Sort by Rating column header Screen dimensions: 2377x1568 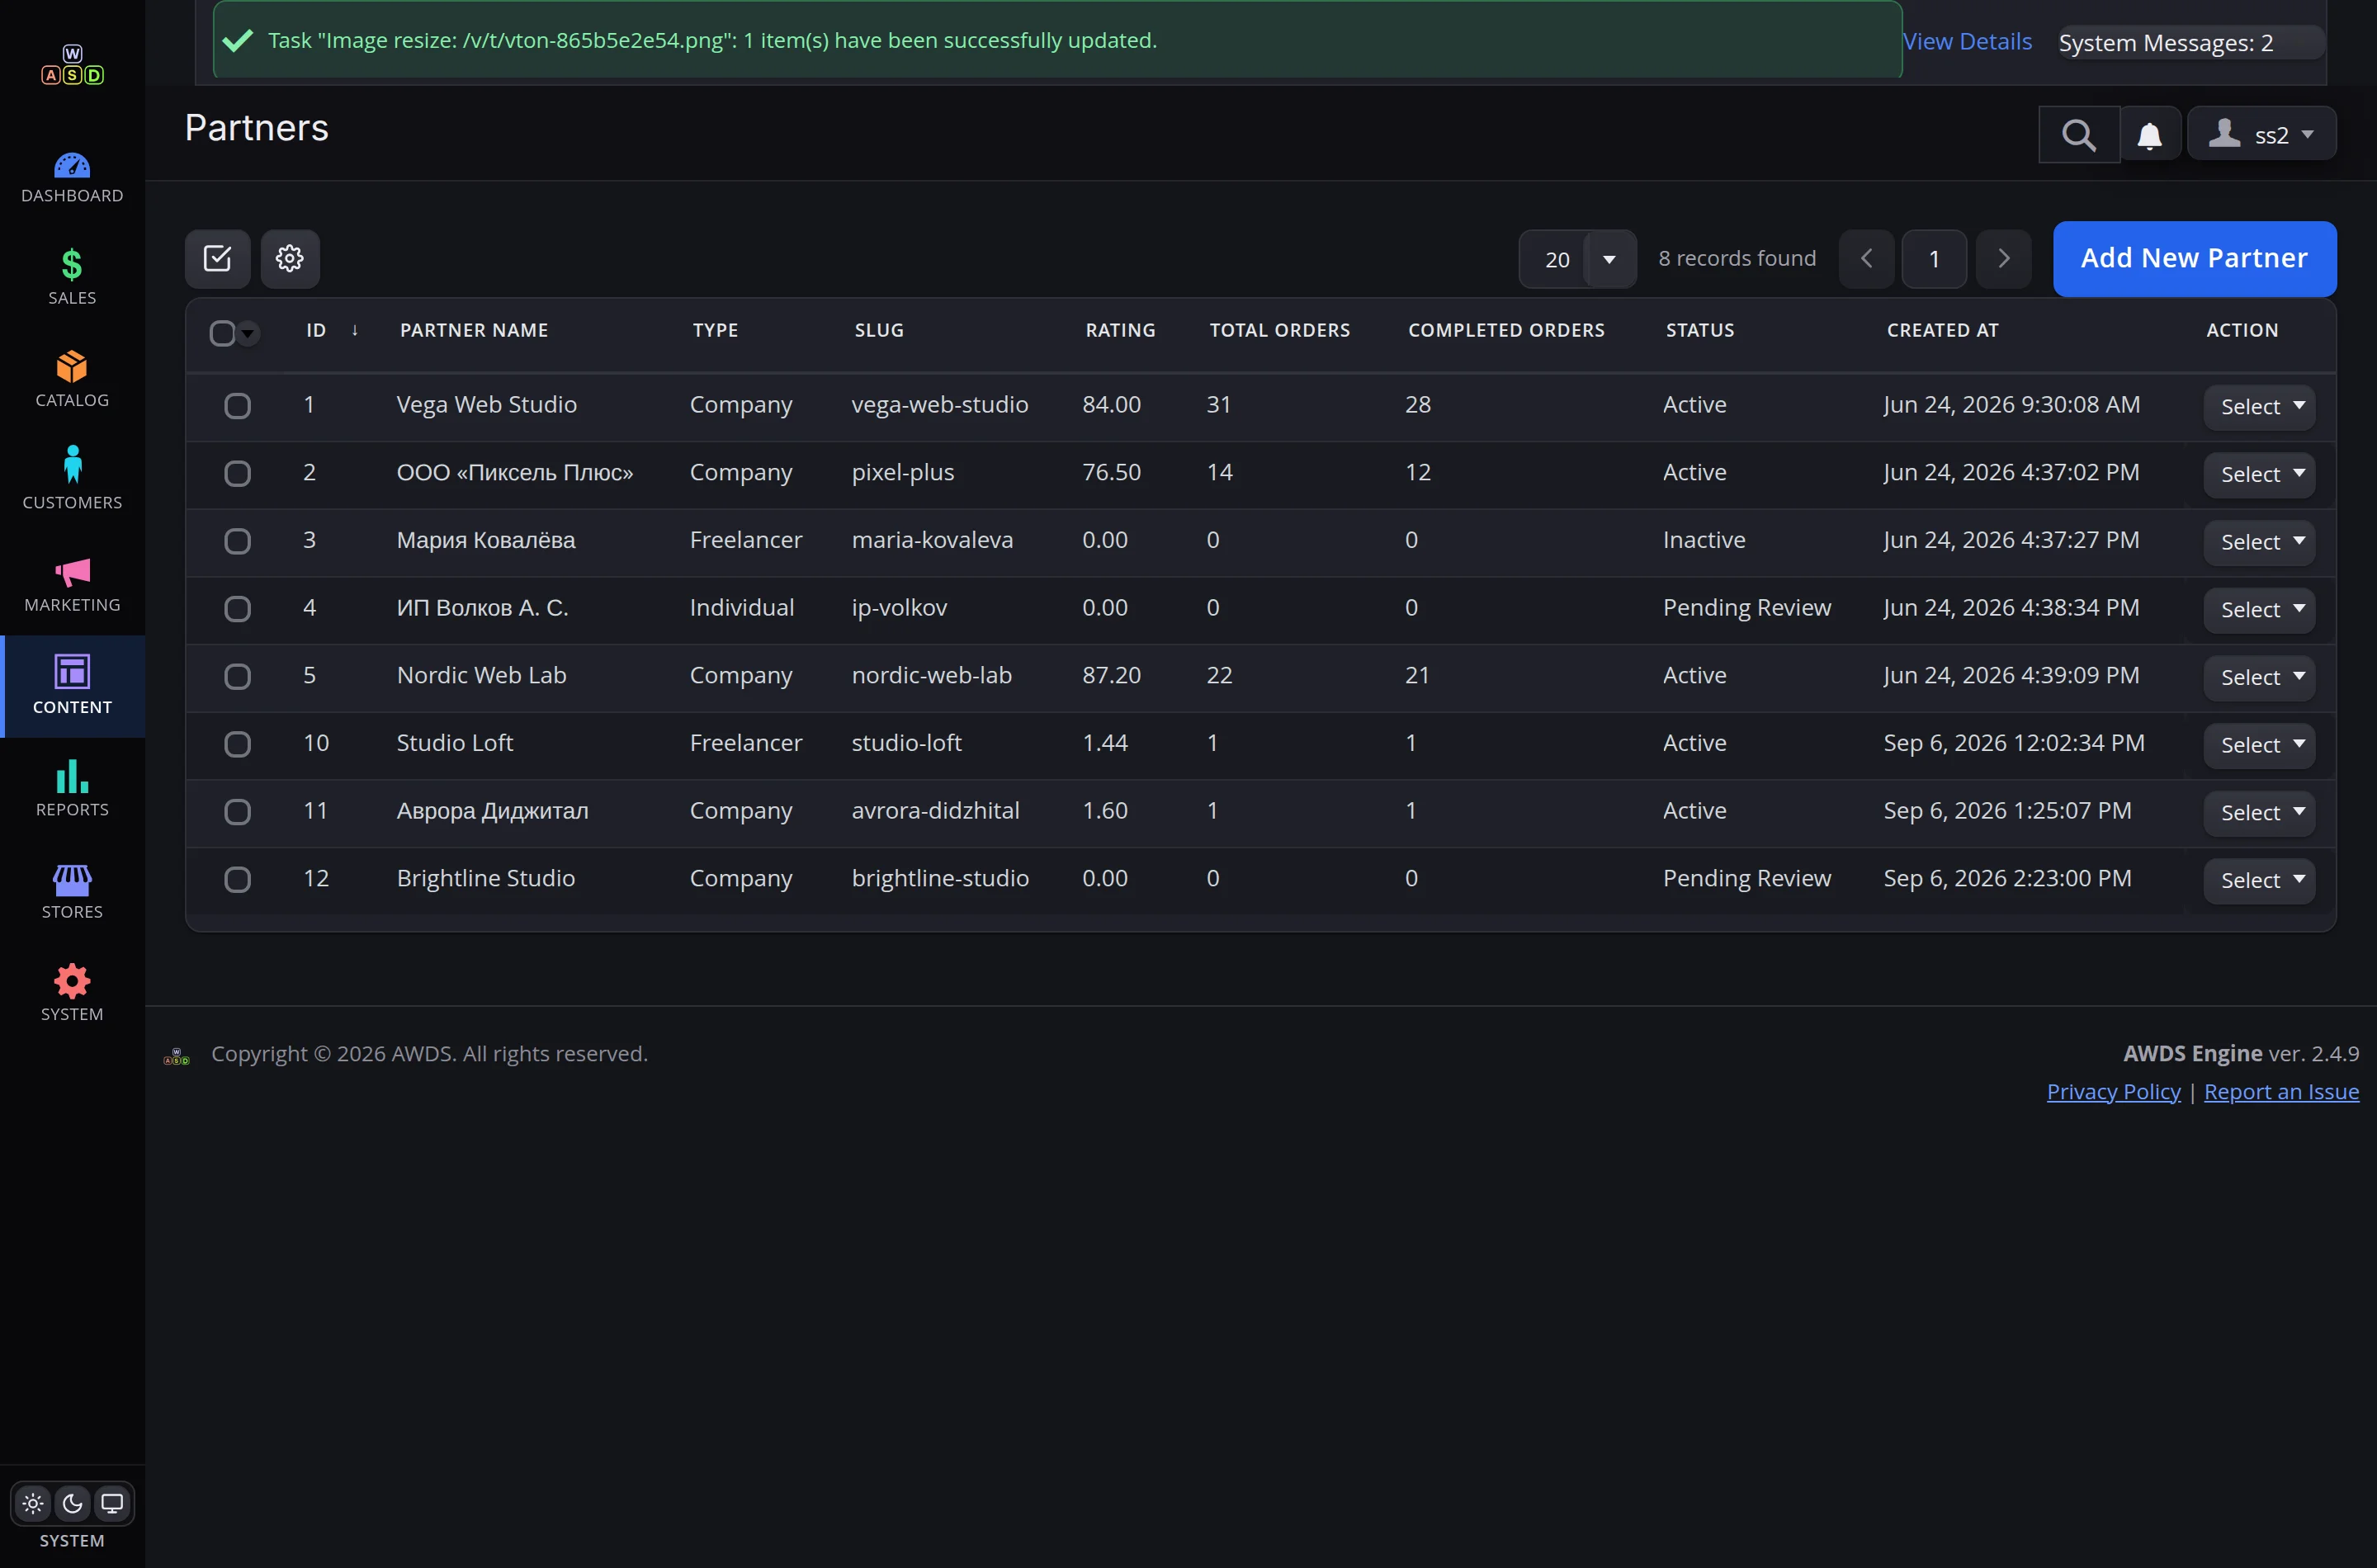pos(1120,331)
